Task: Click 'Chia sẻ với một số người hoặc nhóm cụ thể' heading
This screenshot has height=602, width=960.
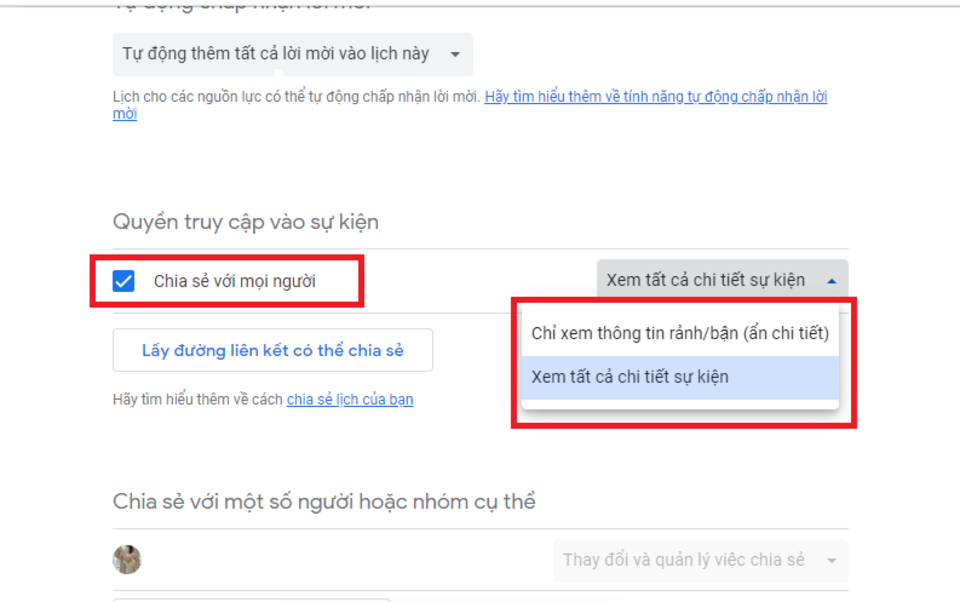Action: tap(324, 501)
